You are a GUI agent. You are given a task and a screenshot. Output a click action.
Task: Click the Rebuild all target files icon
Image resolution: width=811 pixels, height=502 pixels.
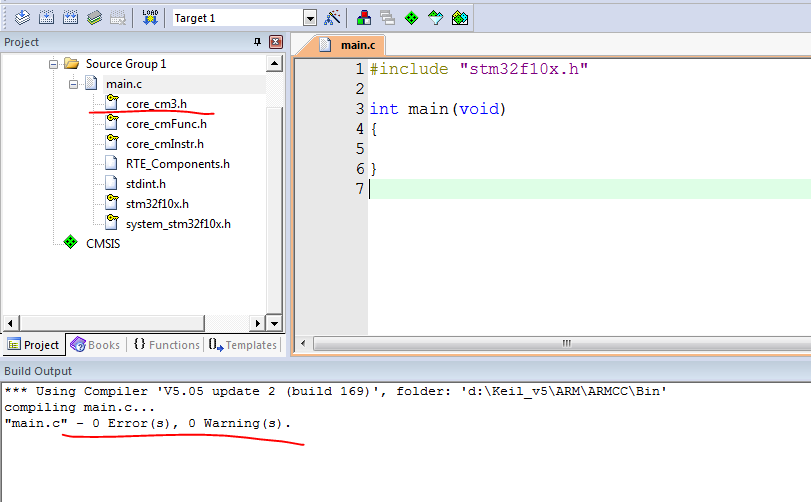(70, 17)
